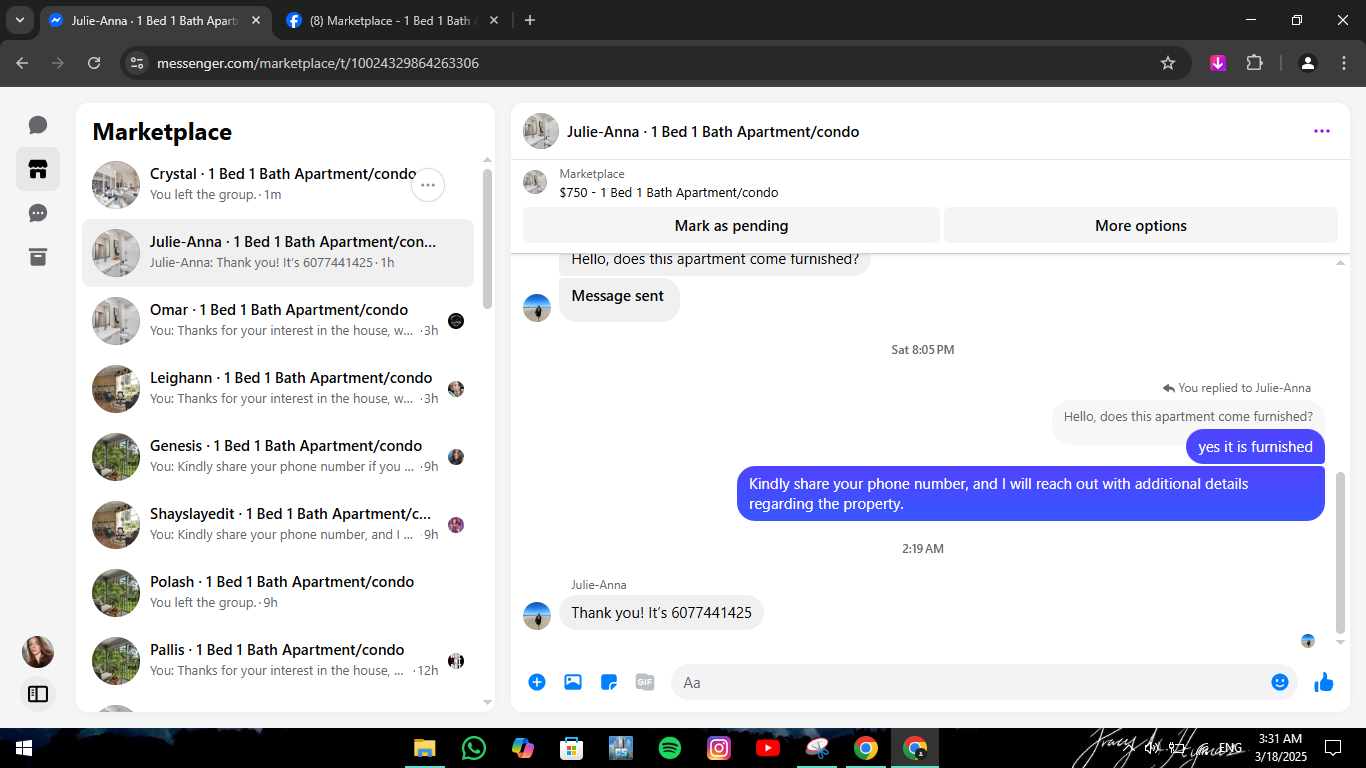Image resolution: width=1366 pixels, height=768 pixels.
Task: Click the listing thumbnail in chat header
Action: (535, 182)
